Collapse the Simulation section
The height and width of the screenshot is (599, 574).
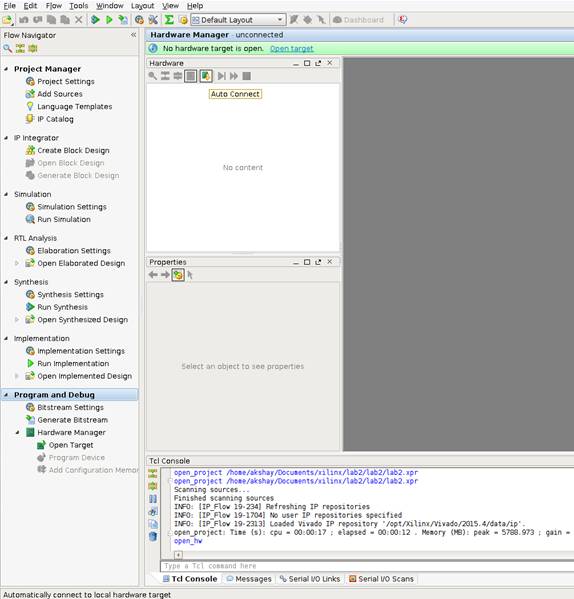[6, 194]
